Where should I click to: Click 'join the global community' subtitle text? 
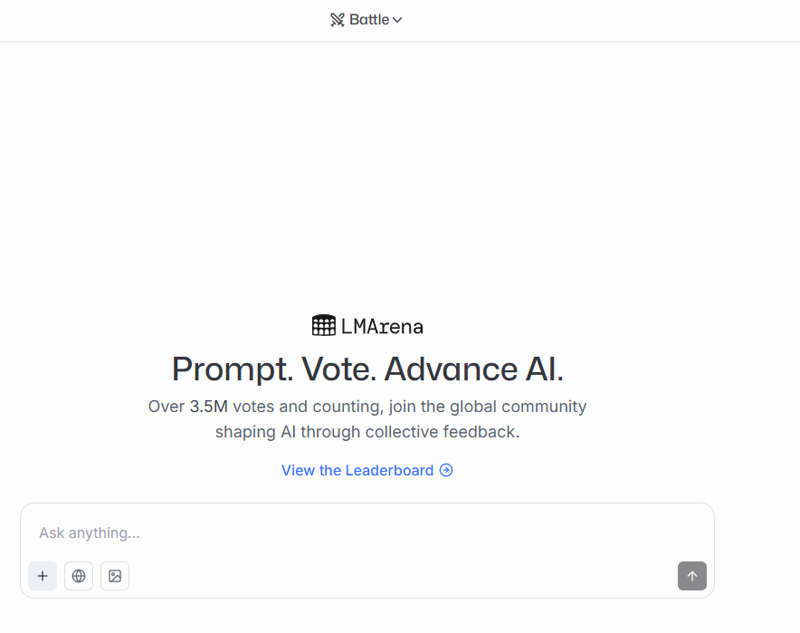pos(488,407)
